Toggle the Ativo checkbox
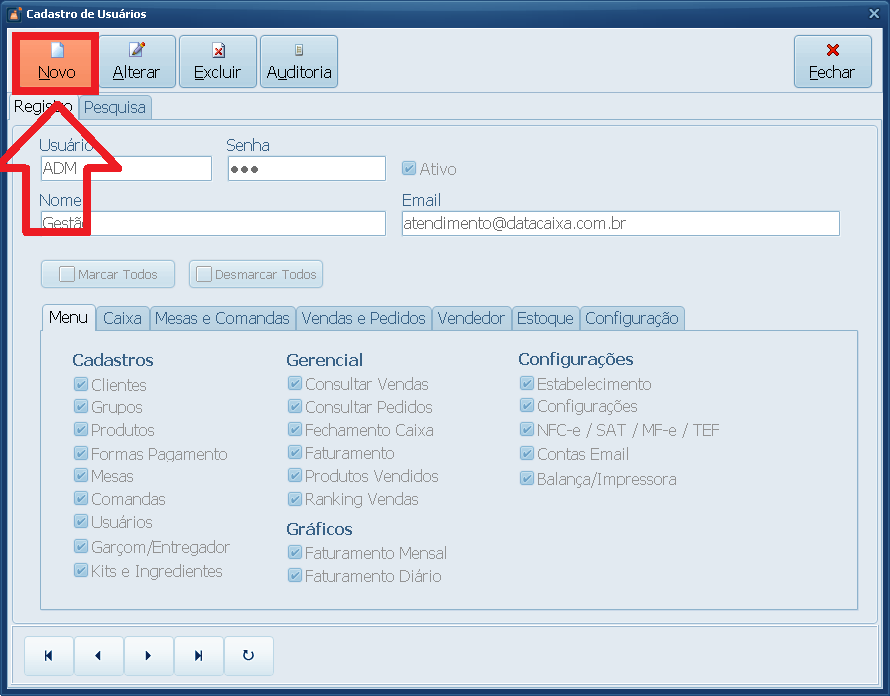The height and width of the screenshot is (696, 890). [x=409, y=169]
